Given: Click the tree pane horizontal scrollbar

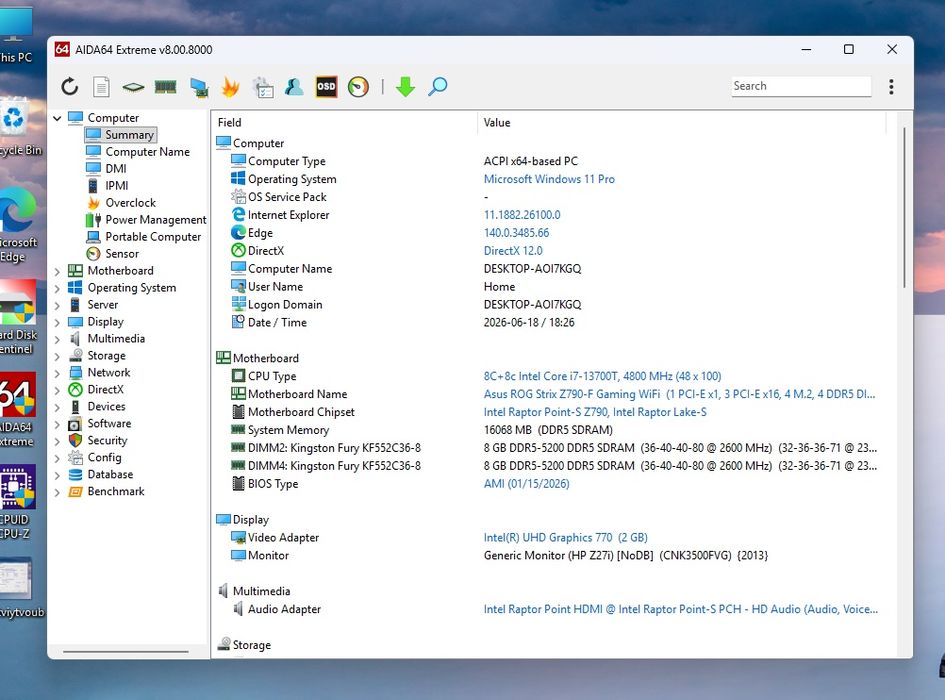Looking at the screenshot, I should [x=126, y=651].
